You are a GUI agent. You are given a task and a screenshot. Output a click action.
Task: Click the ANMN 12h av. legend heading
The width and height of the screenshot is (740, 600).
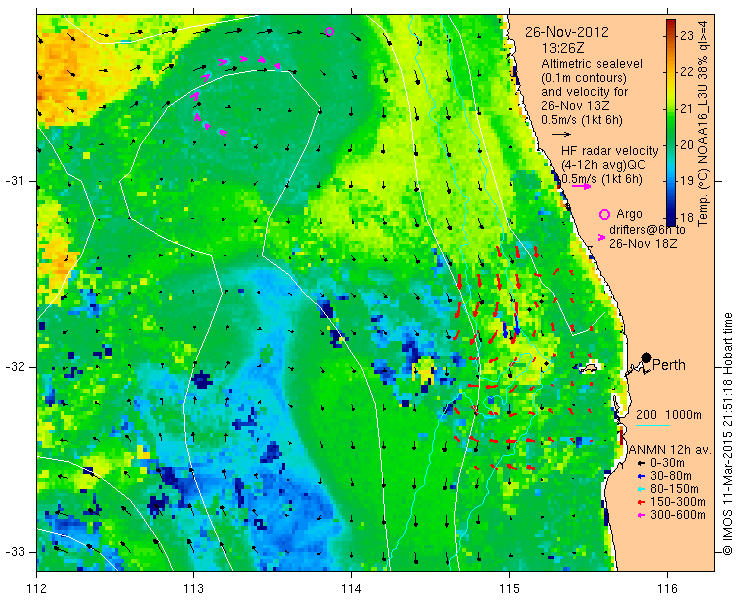pyautogui.click(x=670, y=450)
